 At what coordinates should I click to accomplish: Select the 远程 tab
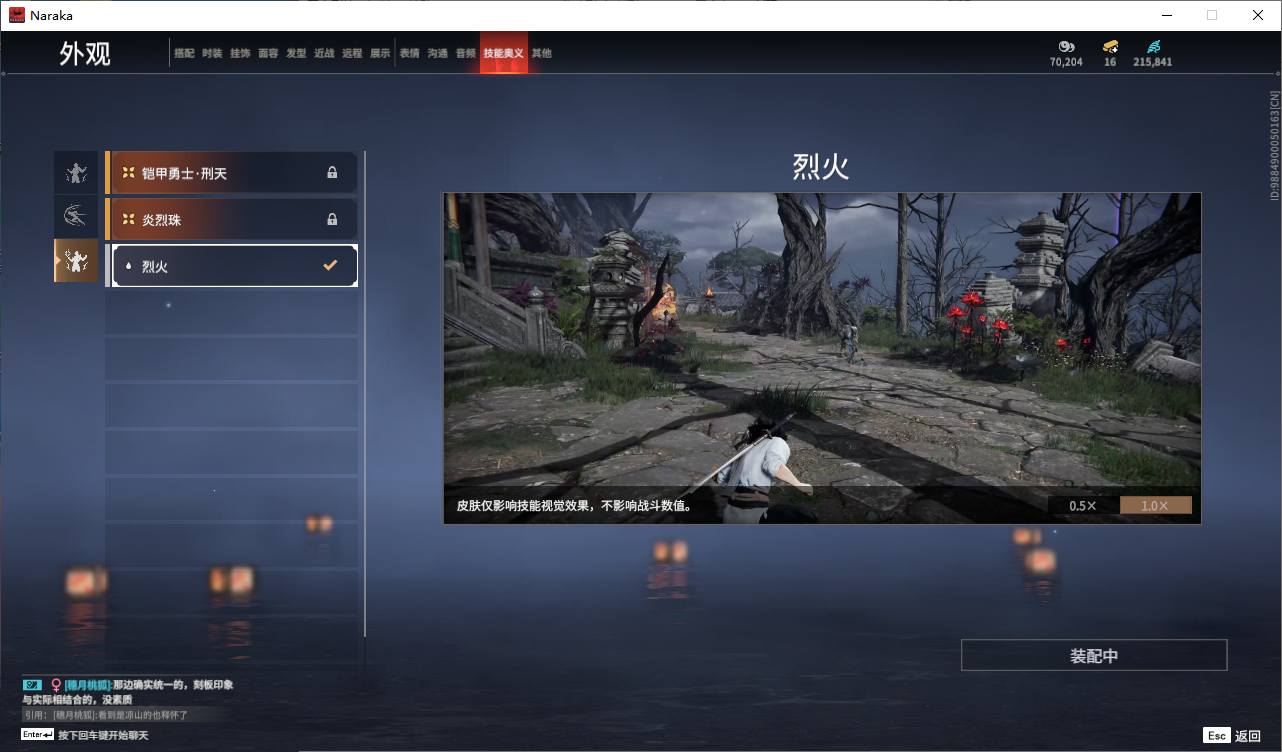pos(352,53)
